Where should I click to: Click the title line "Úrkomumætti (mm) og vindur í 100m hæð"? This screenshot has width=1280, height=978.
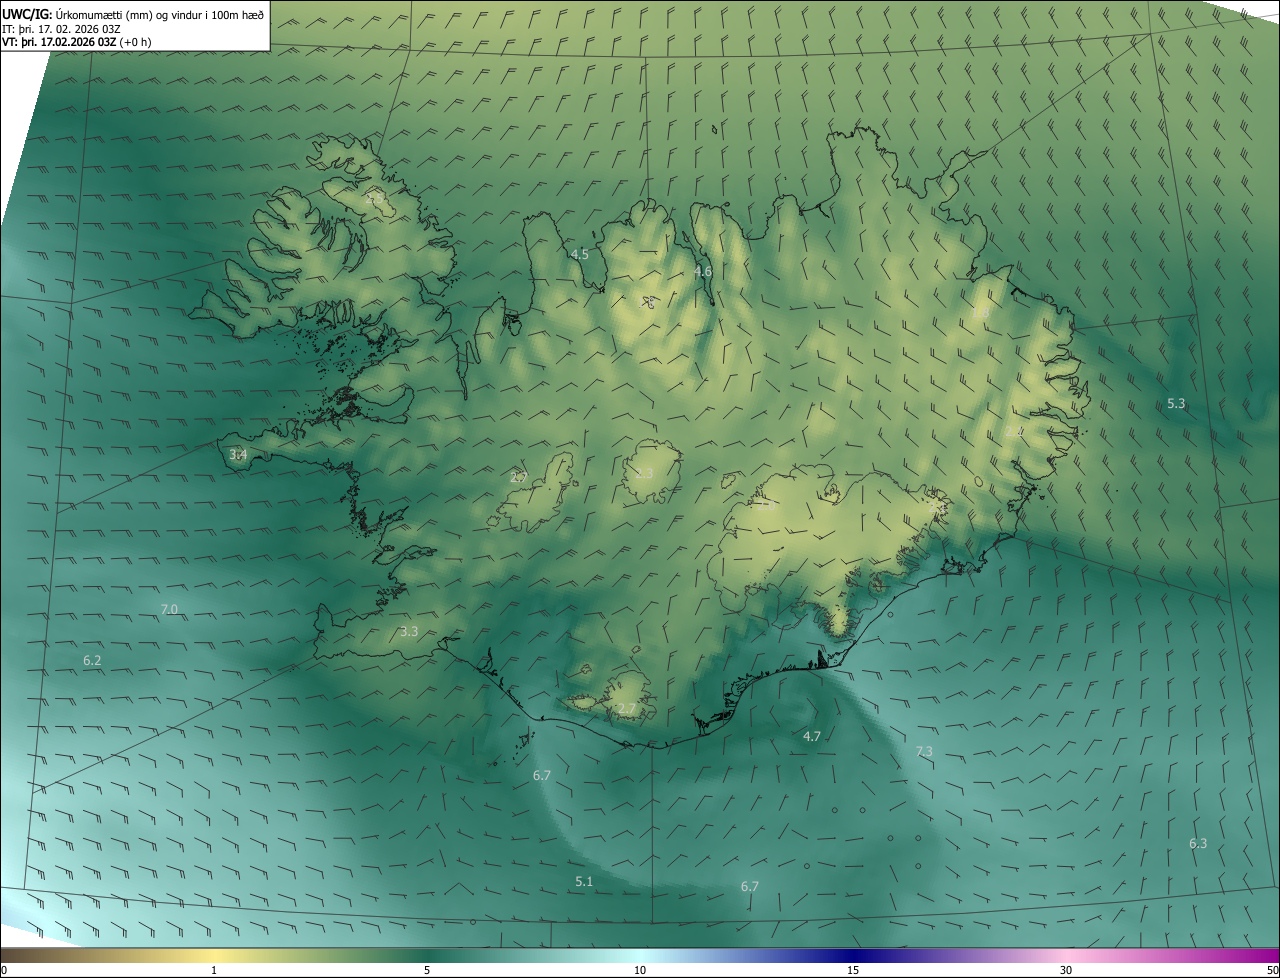coord(160,14)
